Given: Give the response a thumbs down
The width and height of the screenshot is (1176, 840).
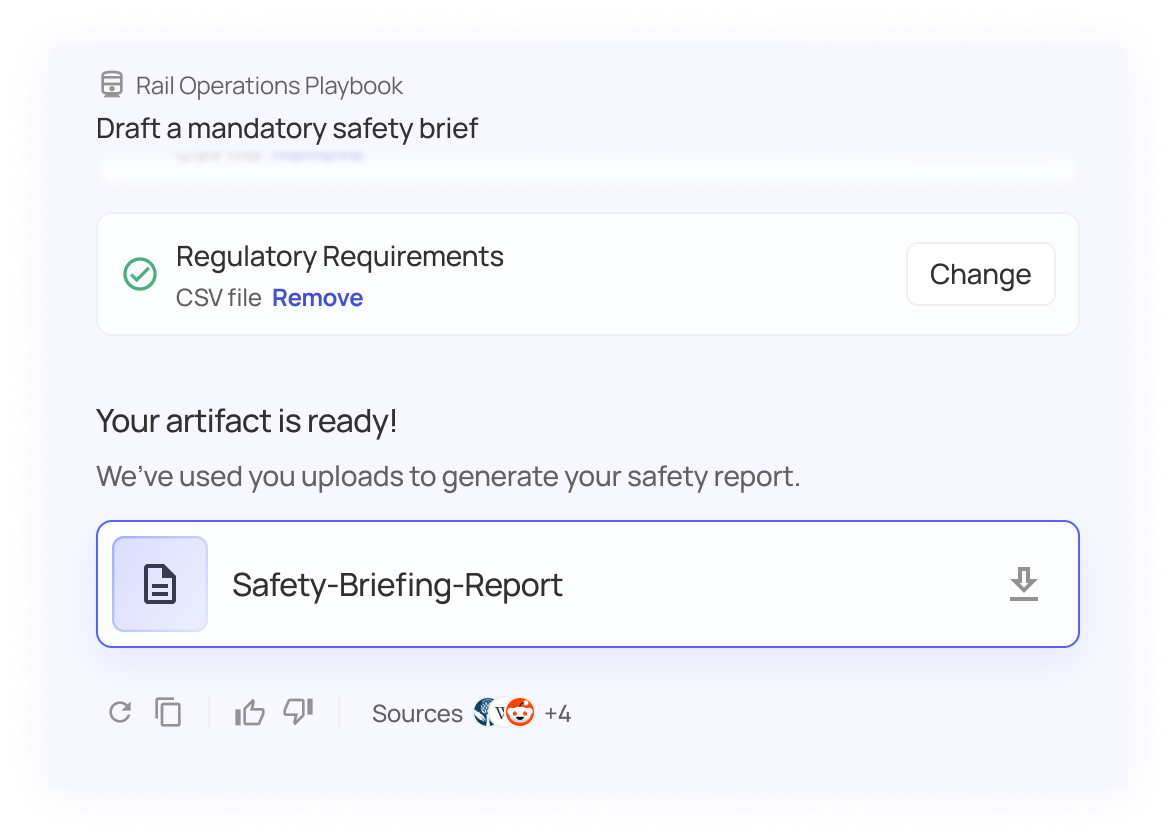Looking at the screenshot, I should click(x=296, y=712).
